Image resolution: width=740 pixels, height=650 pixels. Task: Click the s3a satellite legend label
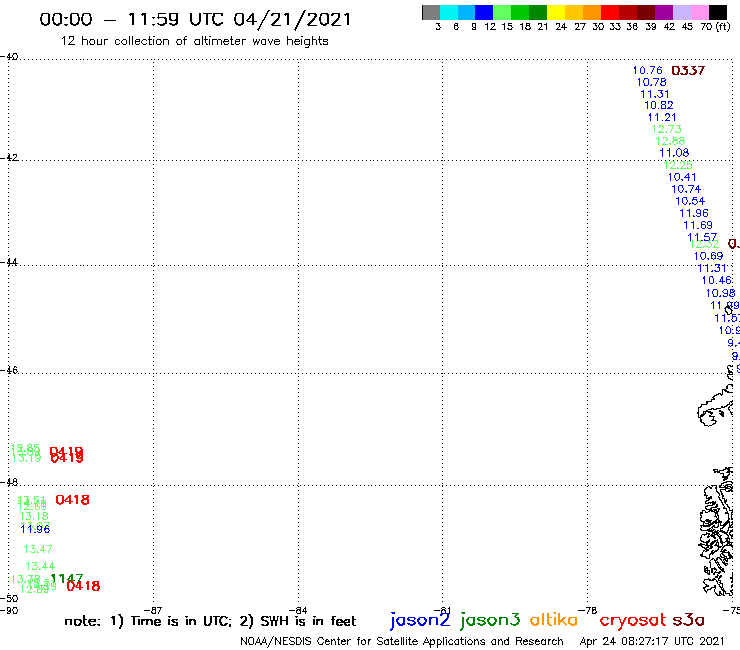pos(688,620)
